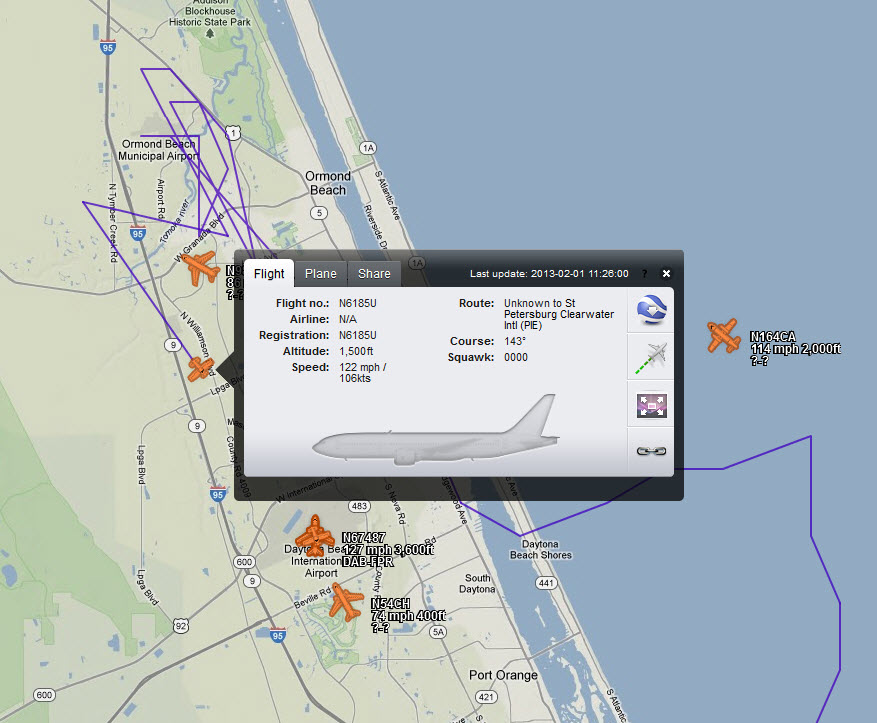Click the fullscreen map view icon
Image resolution: width=877 pixels, height=723 pixels.
(651, 405)
